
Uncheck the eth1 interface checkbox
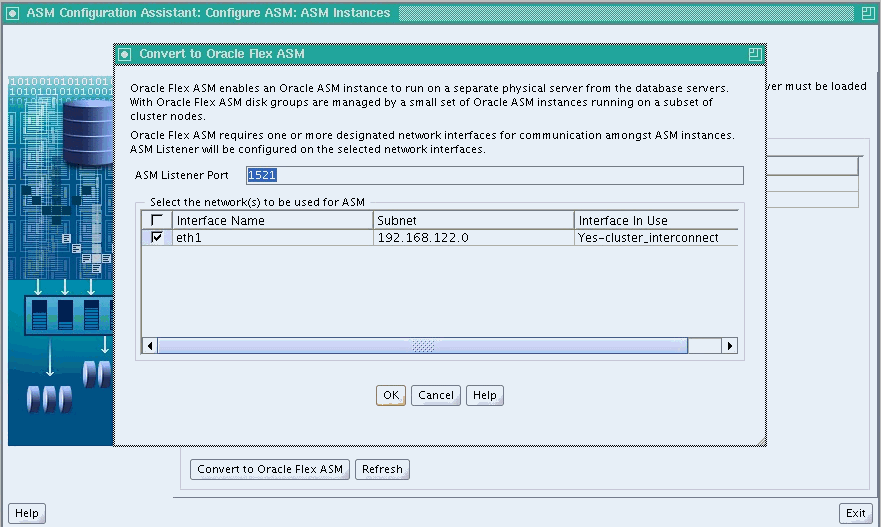(157, 237)
